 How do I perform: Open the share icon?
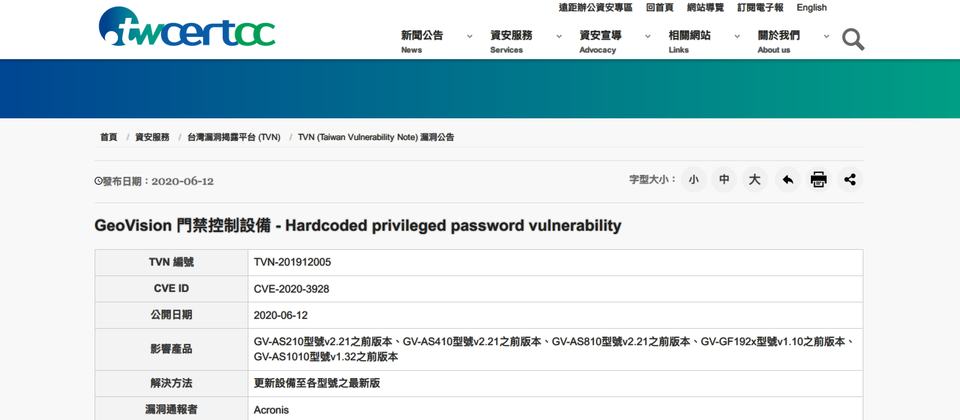[x=850, y=180]
